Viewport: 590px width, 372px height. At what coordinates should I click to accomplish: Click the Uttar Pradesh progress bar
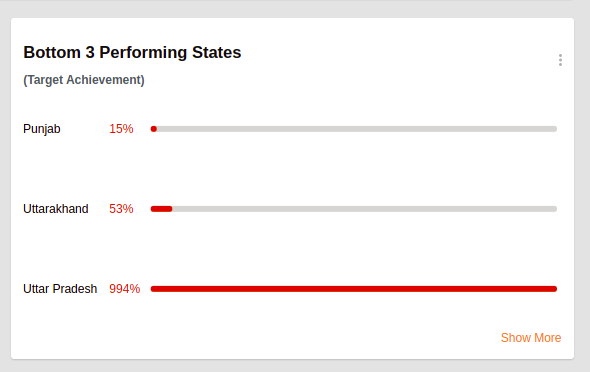point(354,289)
